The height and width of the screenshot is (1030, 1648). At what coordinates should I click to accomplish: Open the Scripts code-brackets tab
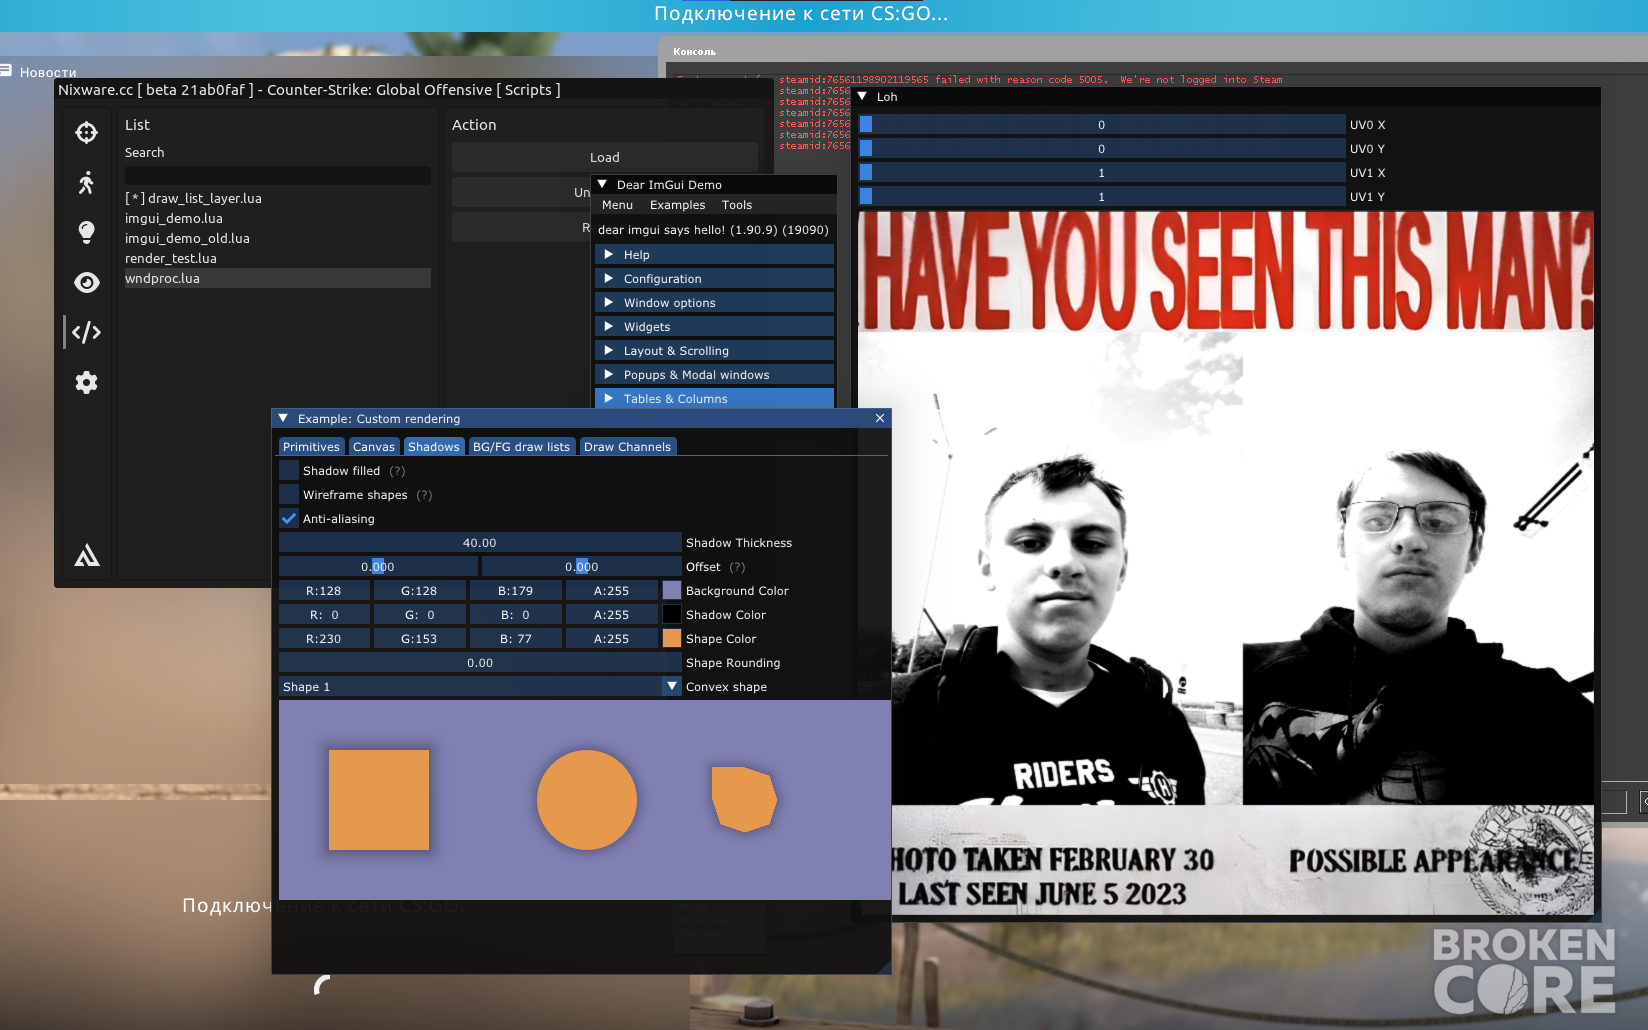point(87,332)
